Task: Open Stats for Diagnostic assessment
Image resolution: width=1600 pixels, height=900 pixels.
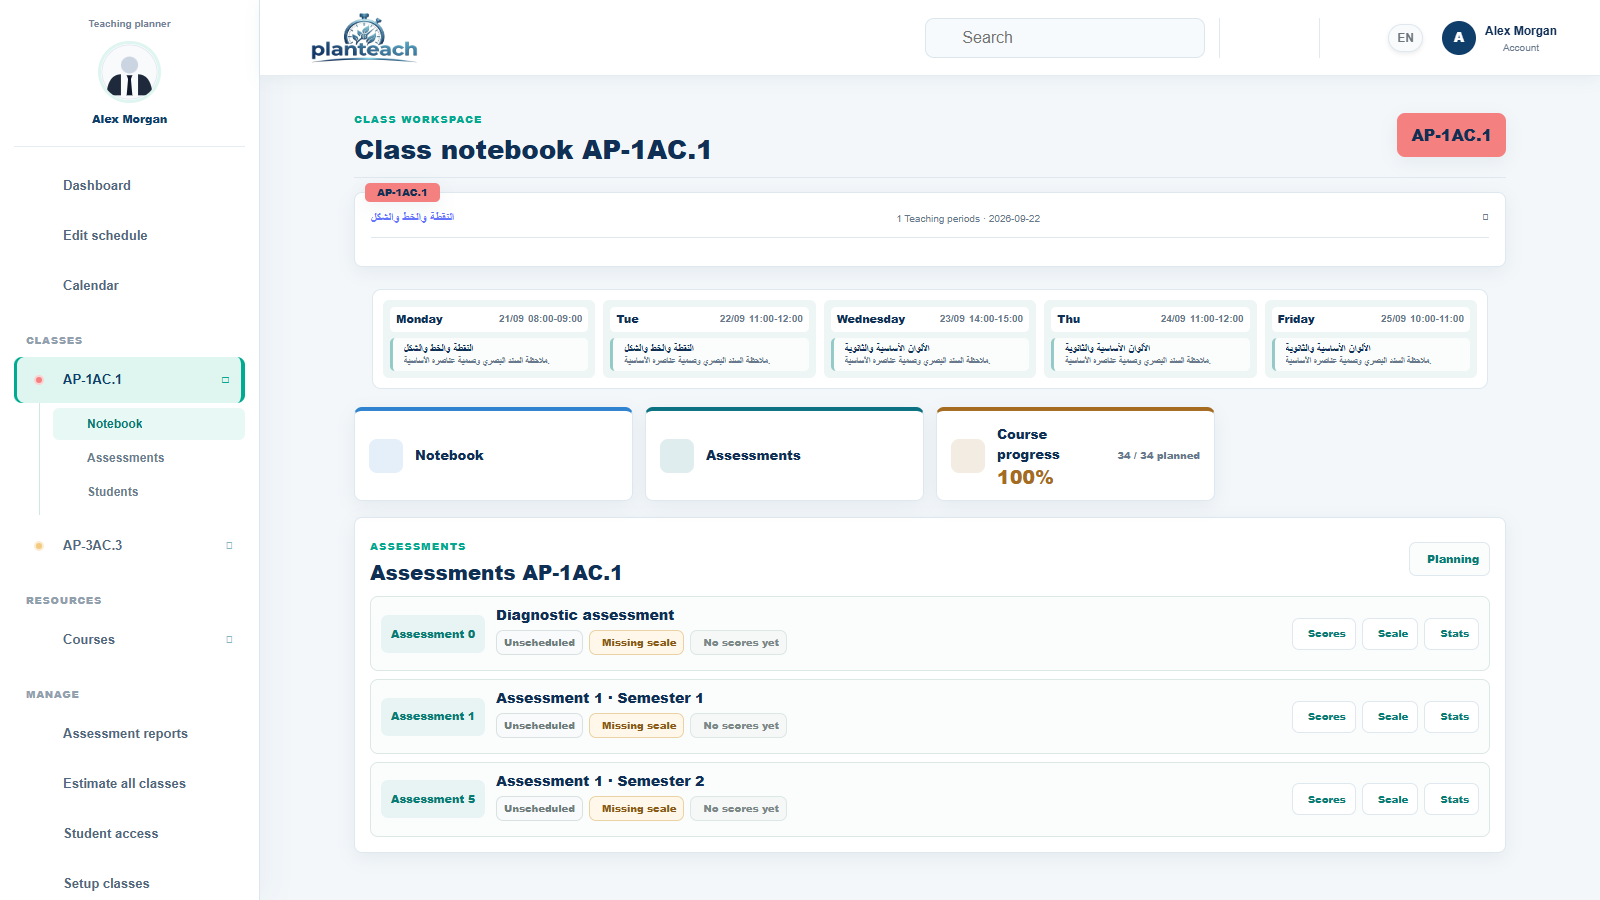Action: (1451, 634)
